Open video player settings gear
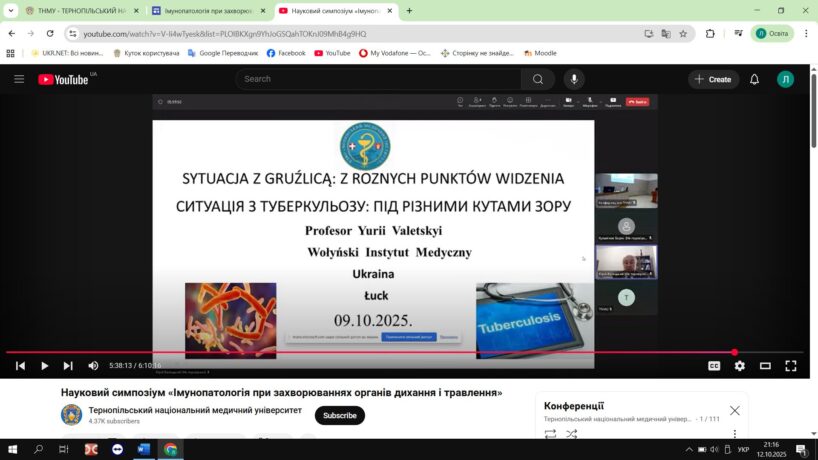The height and width of the screenshot is (460, 818). pos(740,366)
